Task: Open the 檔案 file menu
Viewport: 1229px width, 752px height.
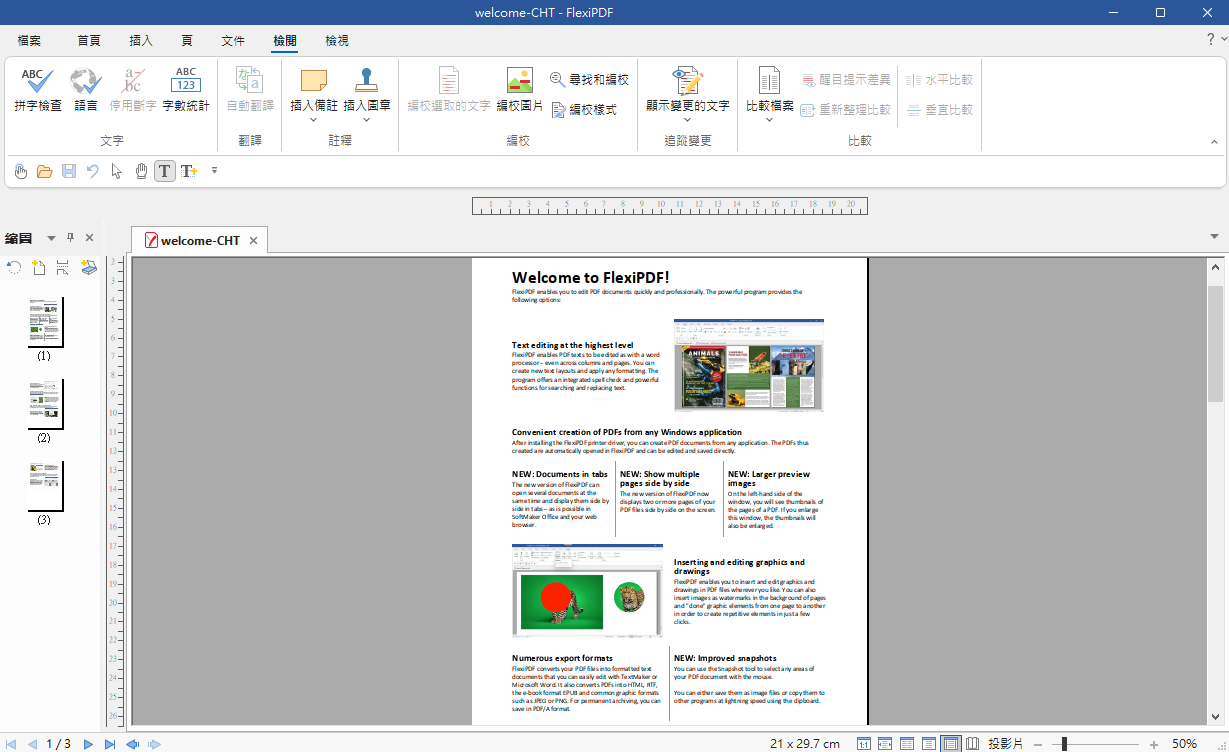Action: pyautogui.click(x=30, y=41)
